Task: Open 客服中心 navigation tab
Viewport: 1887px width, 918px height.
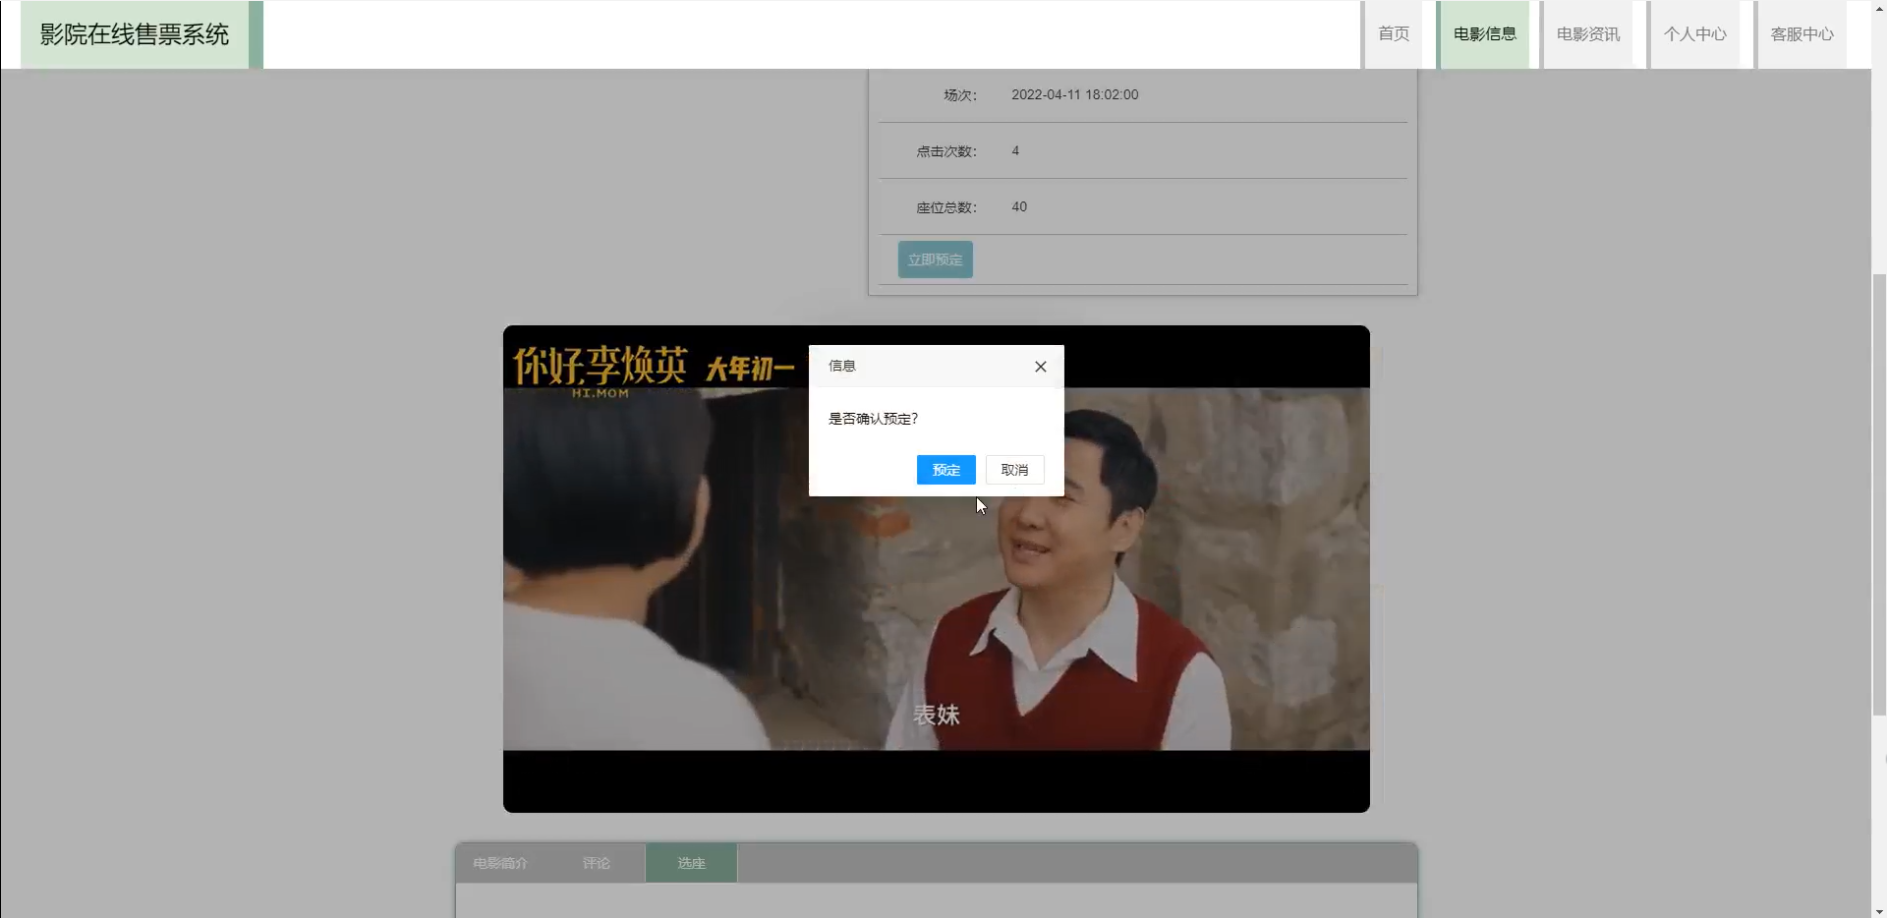Action: tap(1802, 34)
